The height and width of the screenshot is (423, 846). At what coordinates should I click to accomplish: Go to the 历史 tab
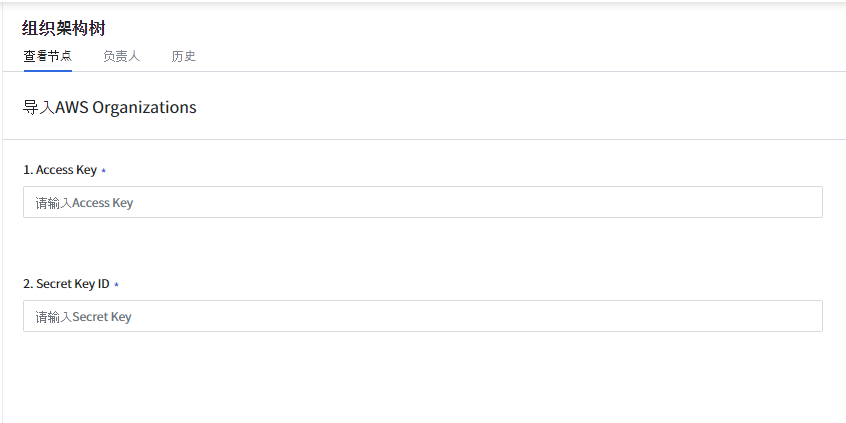pos(183,57)
